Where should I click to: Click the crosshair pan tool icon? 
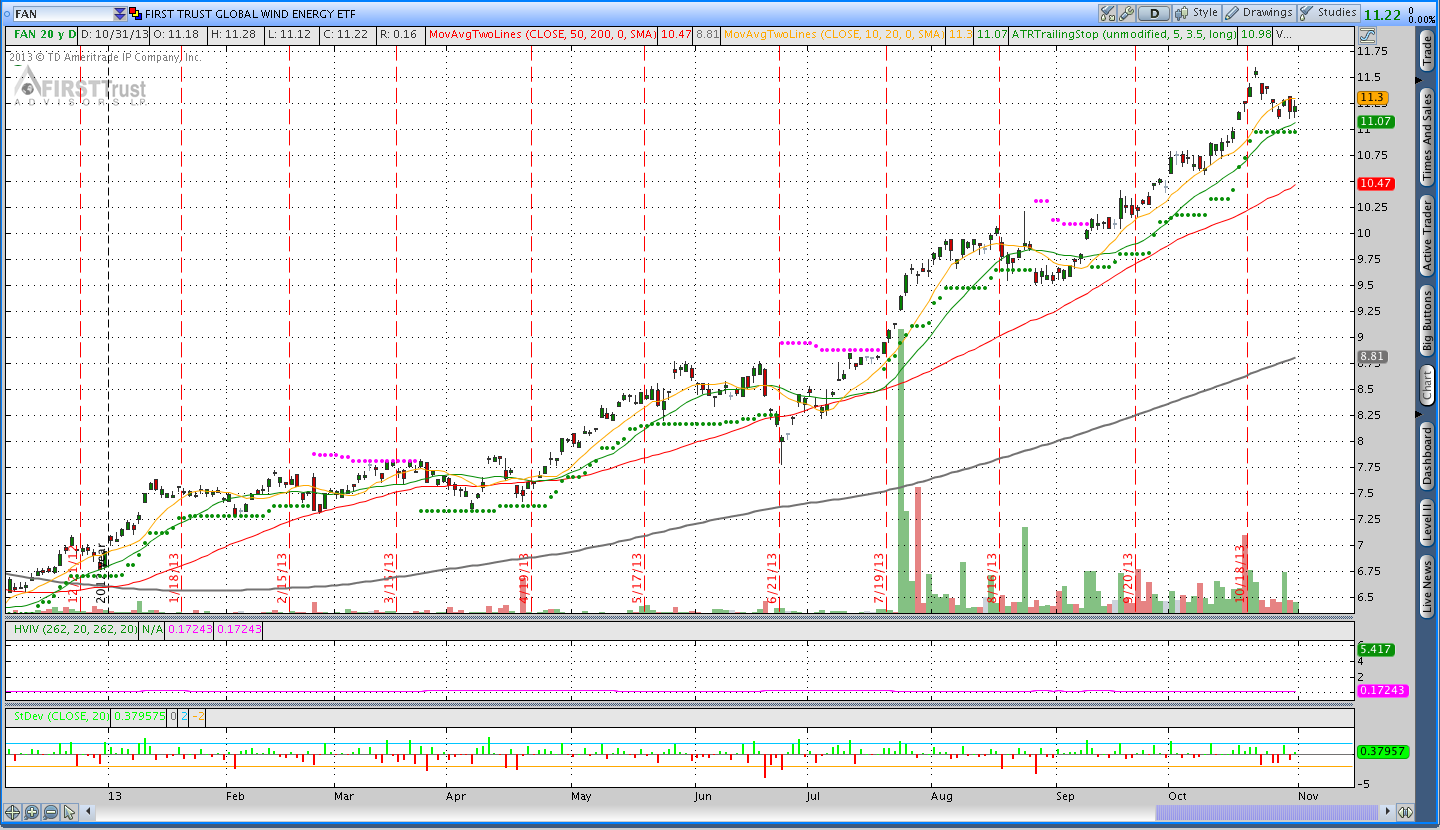13,812
